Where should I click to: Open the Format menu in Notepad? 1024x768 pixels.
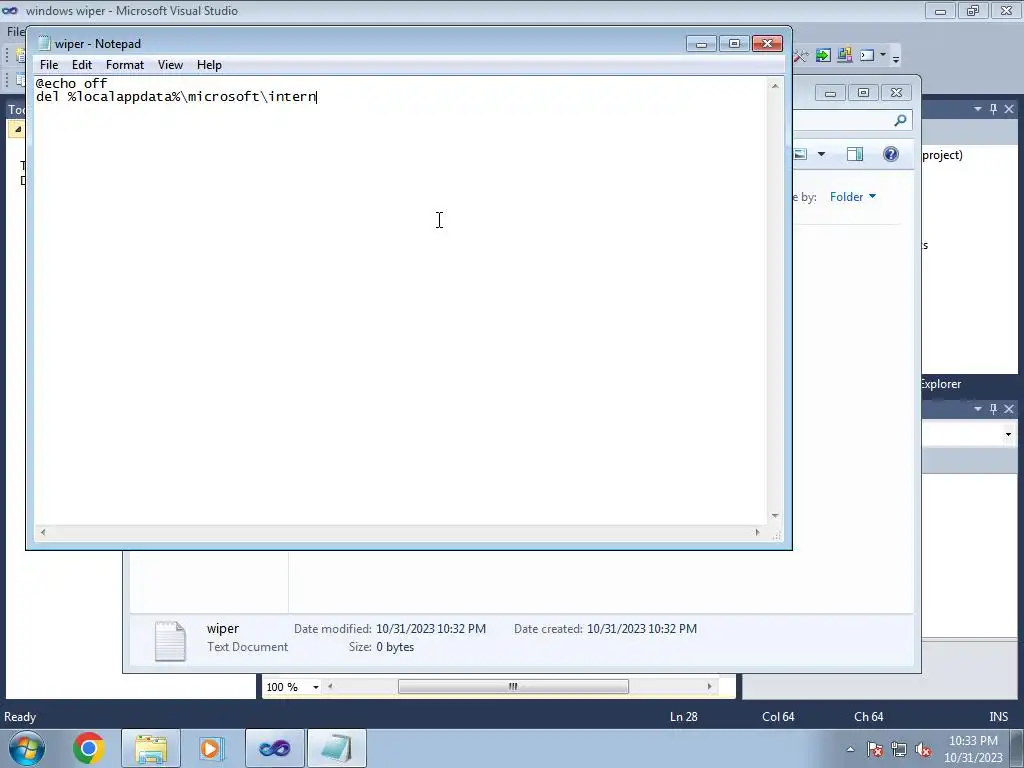125,65
